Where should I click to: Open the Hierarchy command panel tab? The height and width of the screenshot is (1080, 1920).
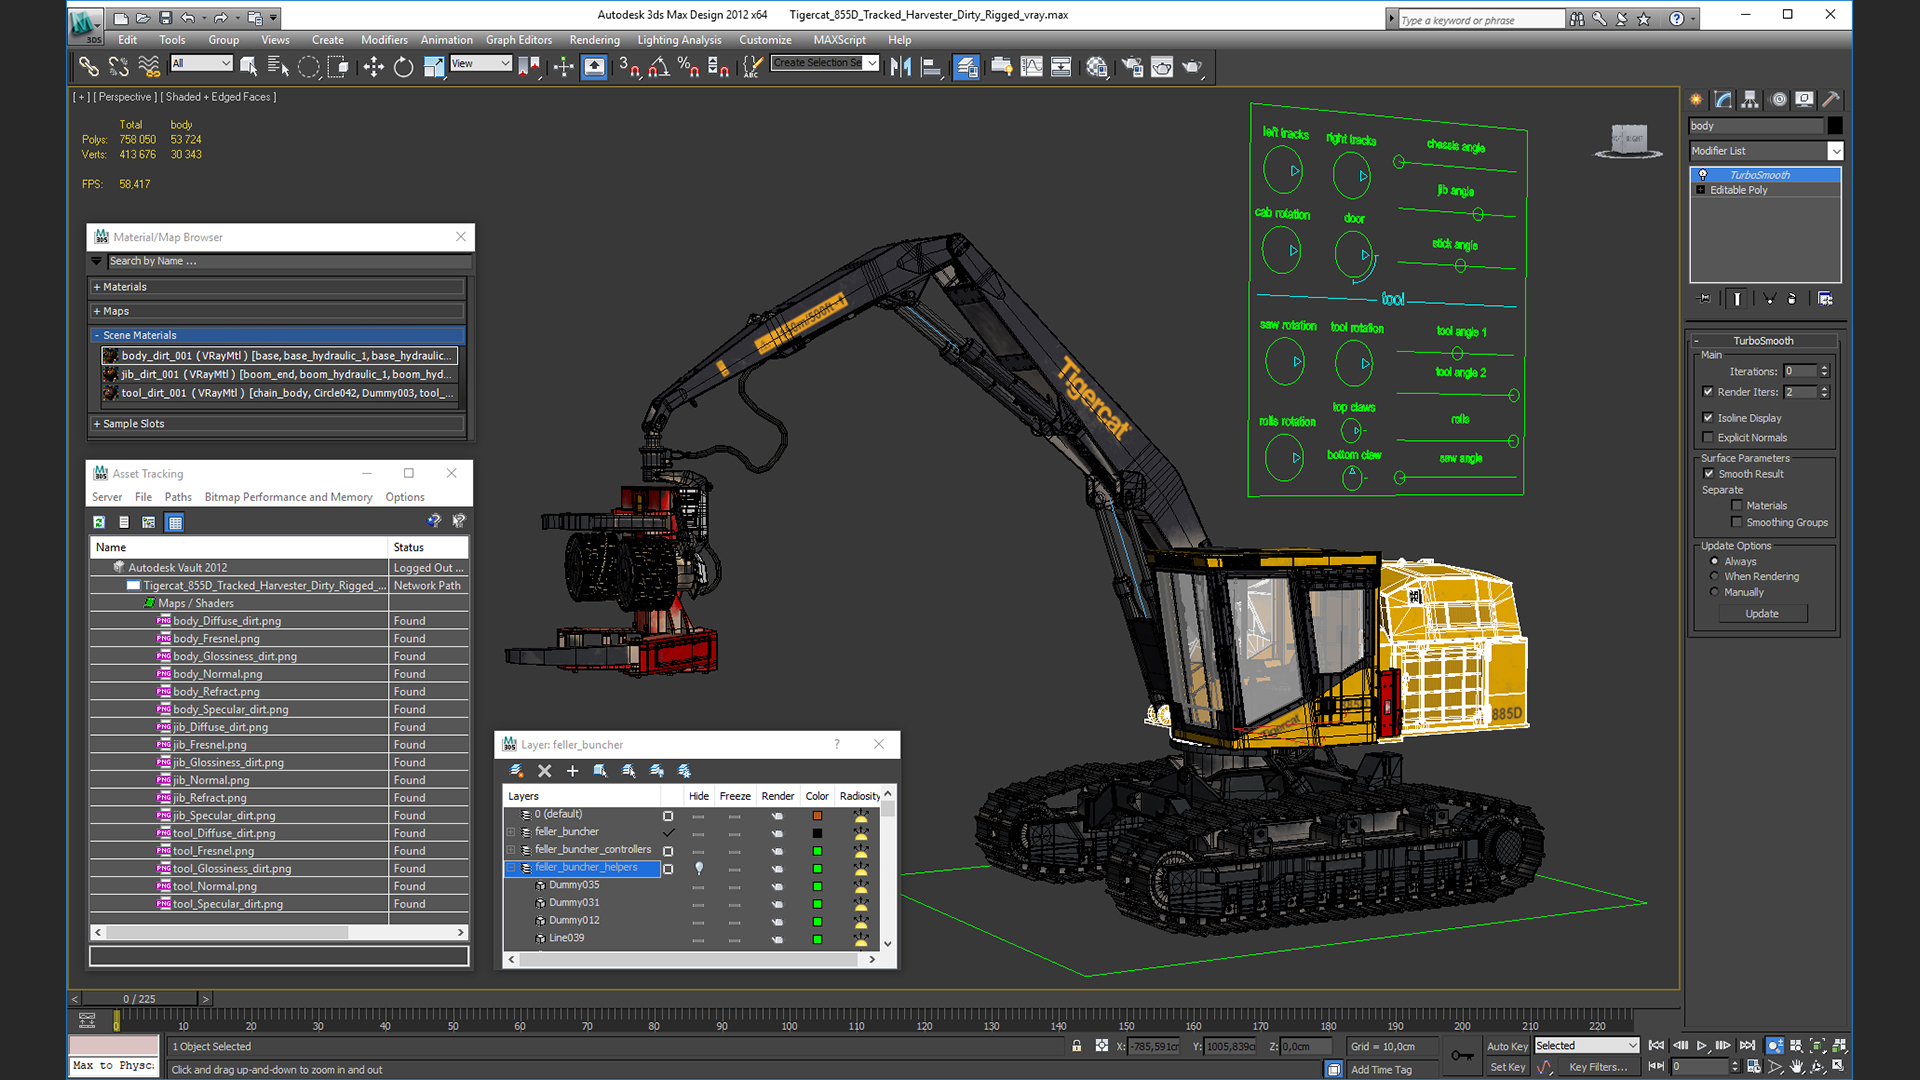(x=1750, y=99)
